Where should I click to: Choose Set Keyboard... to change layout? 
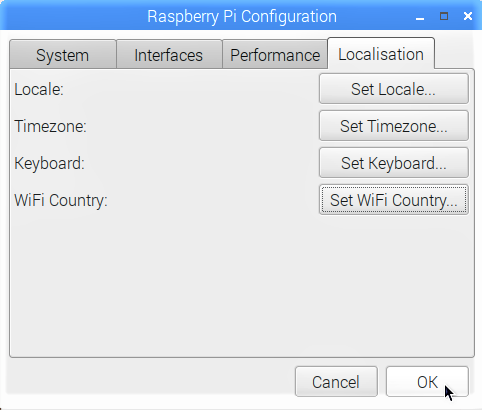394,163
